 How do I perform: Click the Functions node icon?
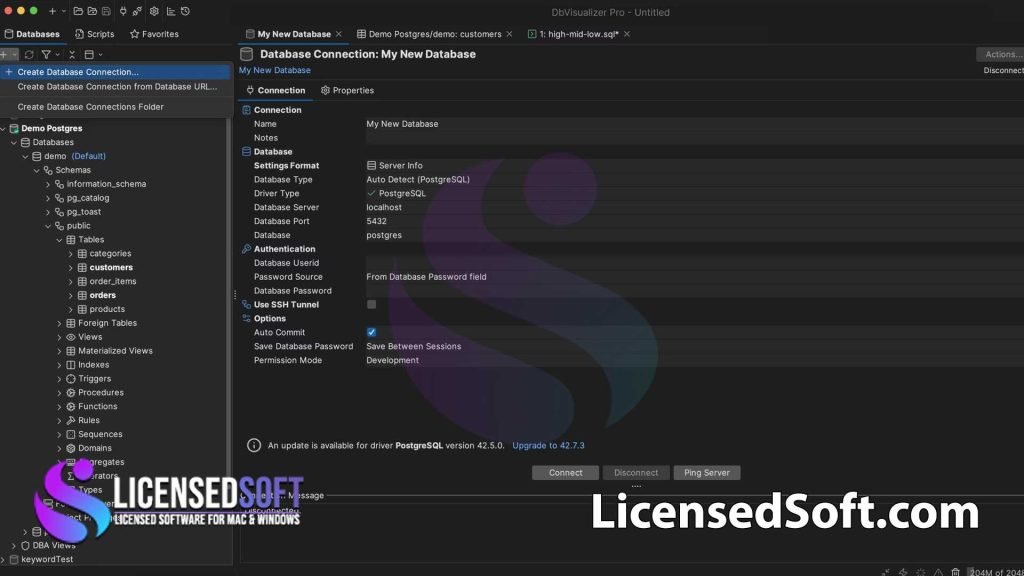(x=71, y=406)
